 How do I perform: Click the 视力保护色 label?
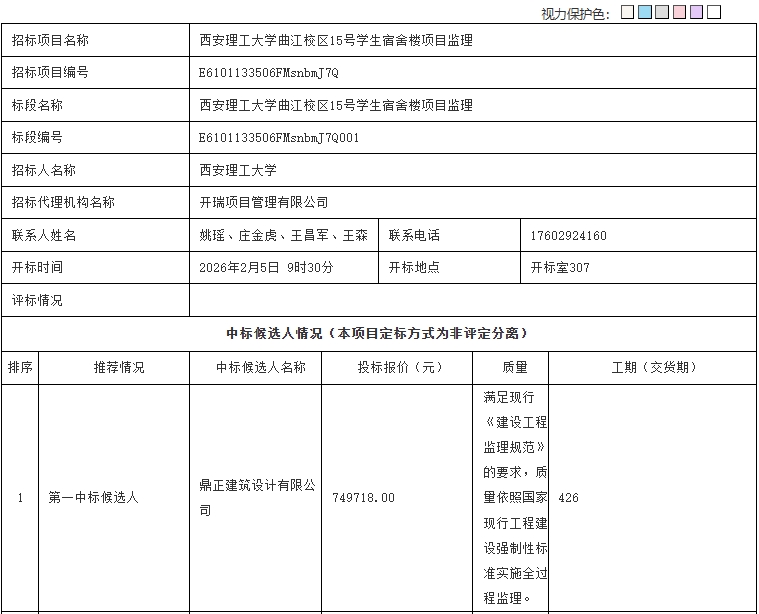[575, 14]
